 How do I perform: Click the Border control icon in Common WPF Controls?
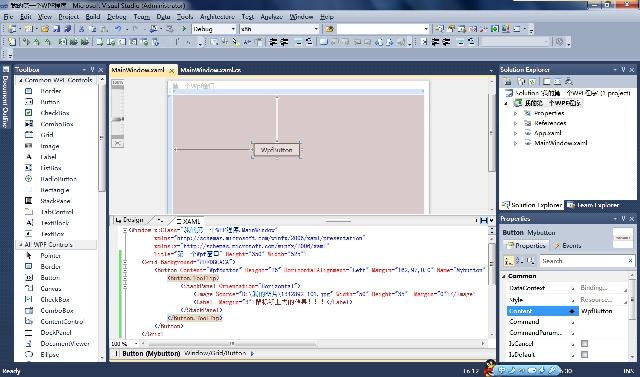click(x=29, y=91)
